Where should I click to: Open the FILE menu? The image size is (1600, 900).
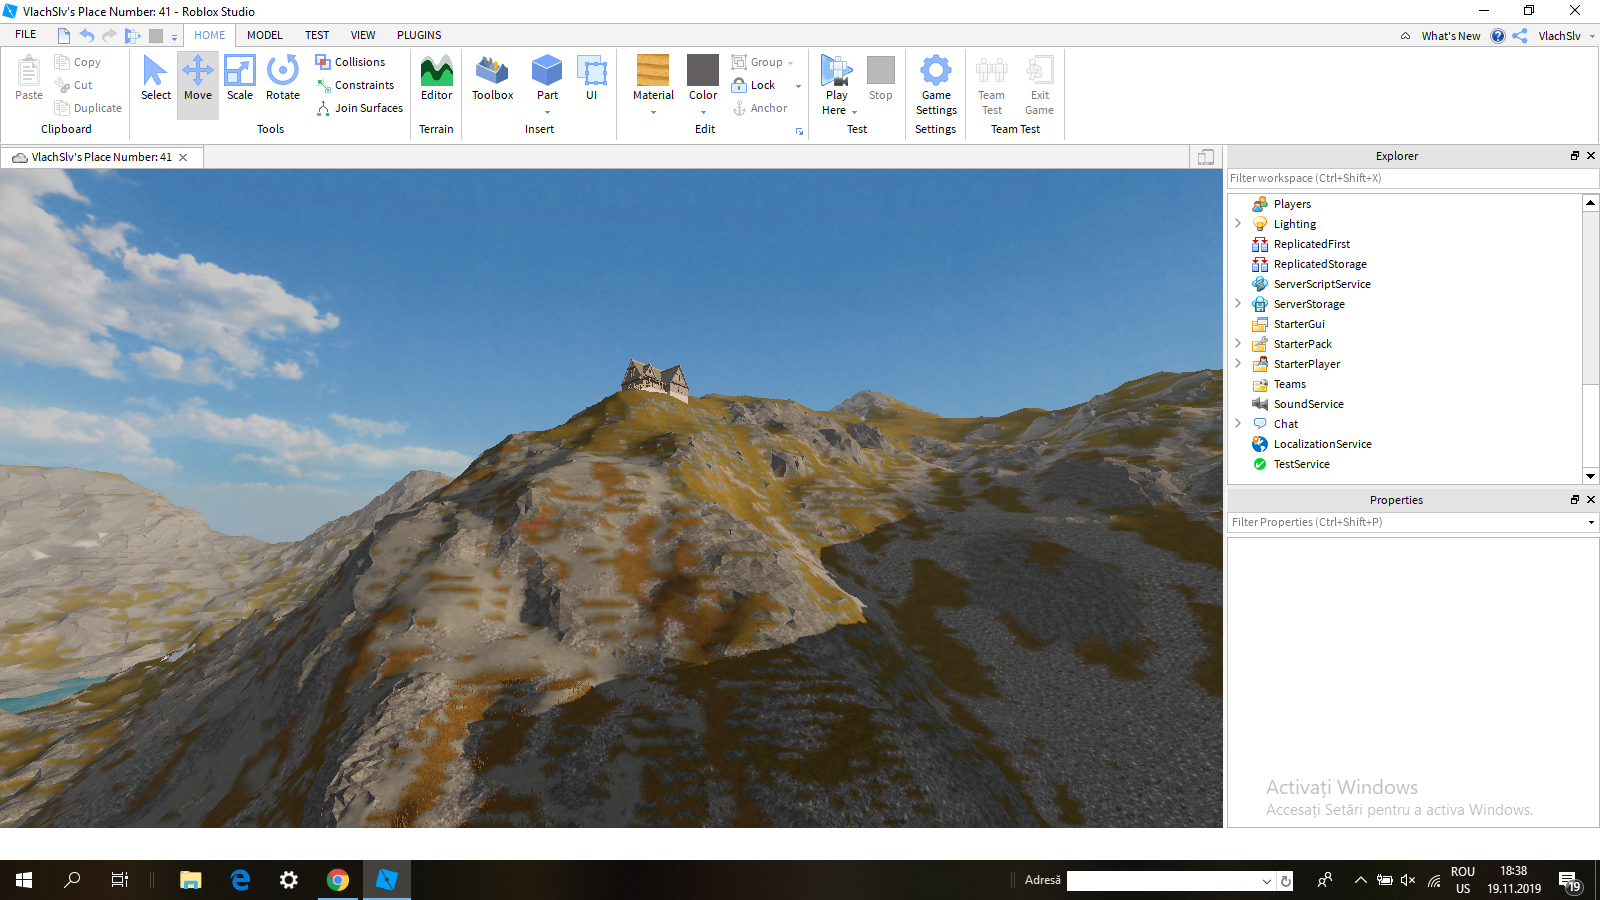coord(26,35)
